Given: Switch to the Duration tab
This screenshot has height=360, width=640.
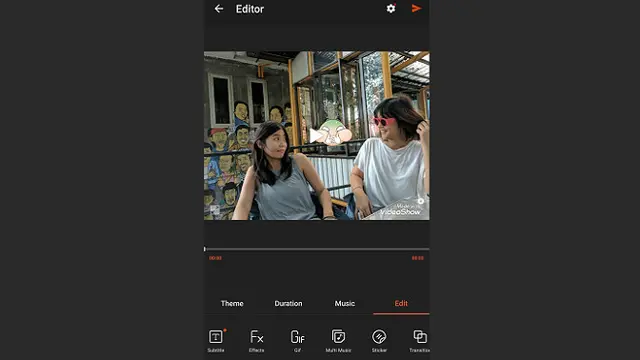Looking at the screenshot, I should 288,303.
